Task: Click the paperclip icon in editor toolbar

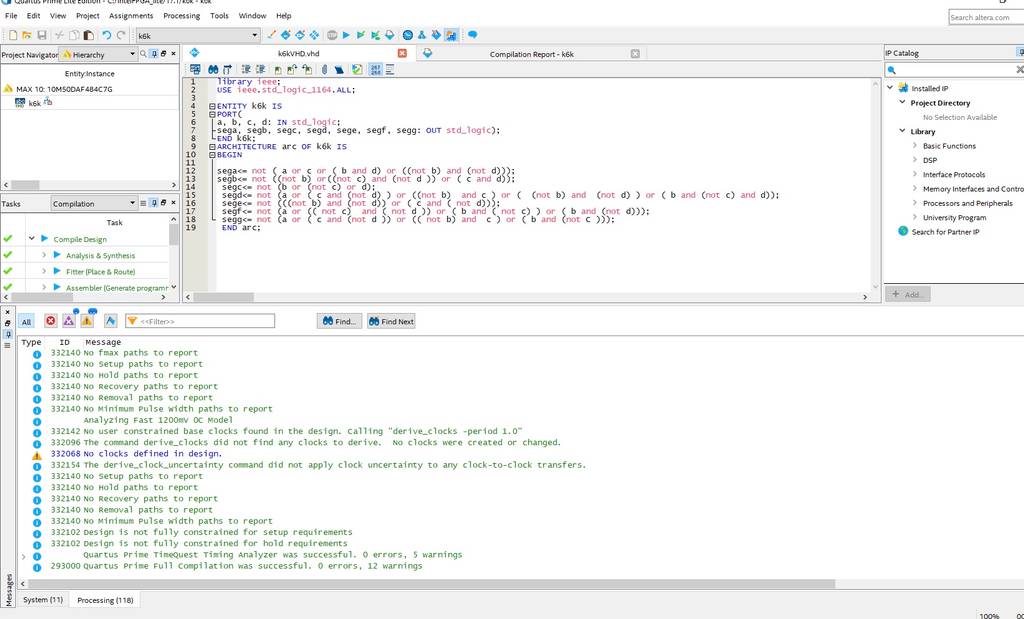Action: tap(324, 69)
